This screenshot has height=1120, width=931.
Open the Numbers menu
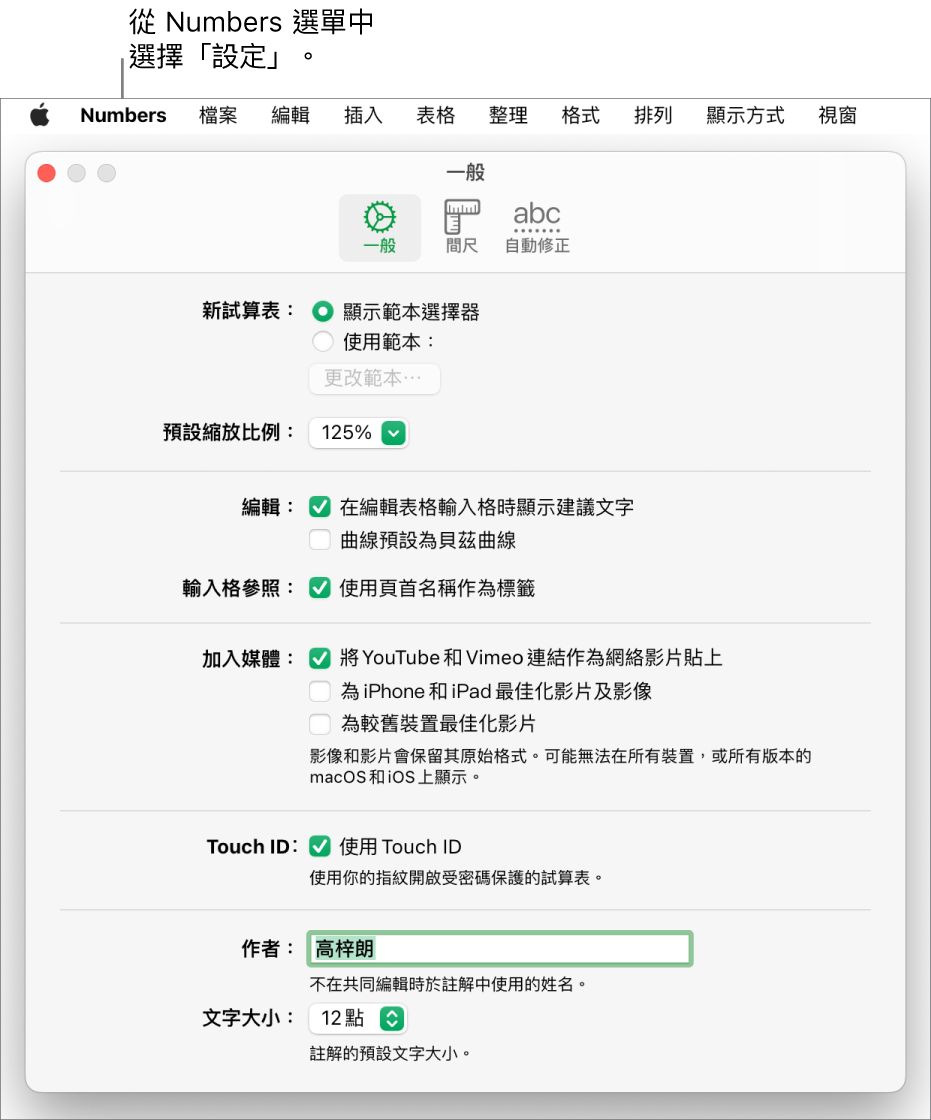tap(123, 115)
